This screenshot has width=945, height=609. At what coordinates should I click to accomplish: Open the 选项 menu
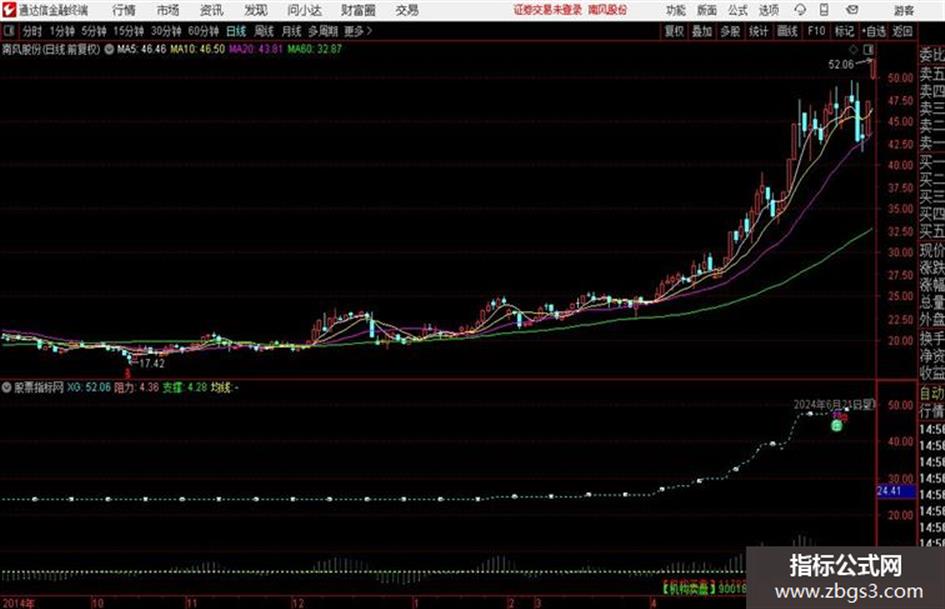pyautogui.click(x=768, y=10)
